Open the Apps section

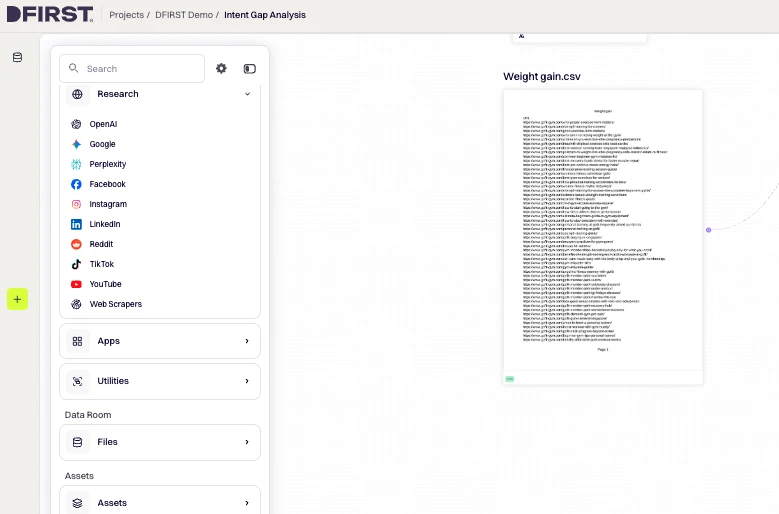pyautogui.click(x=160, y=341)
